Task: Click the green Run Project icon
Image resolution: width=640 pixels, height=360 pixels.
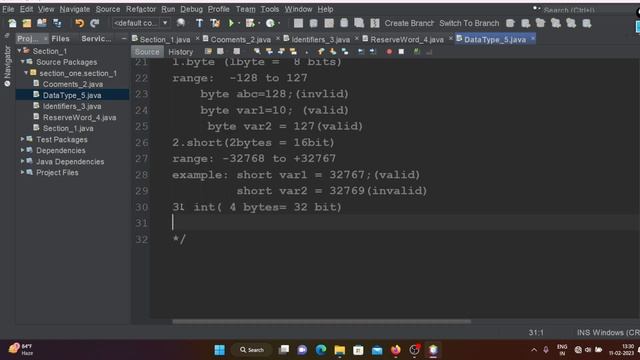Action: tap(231, 23)
